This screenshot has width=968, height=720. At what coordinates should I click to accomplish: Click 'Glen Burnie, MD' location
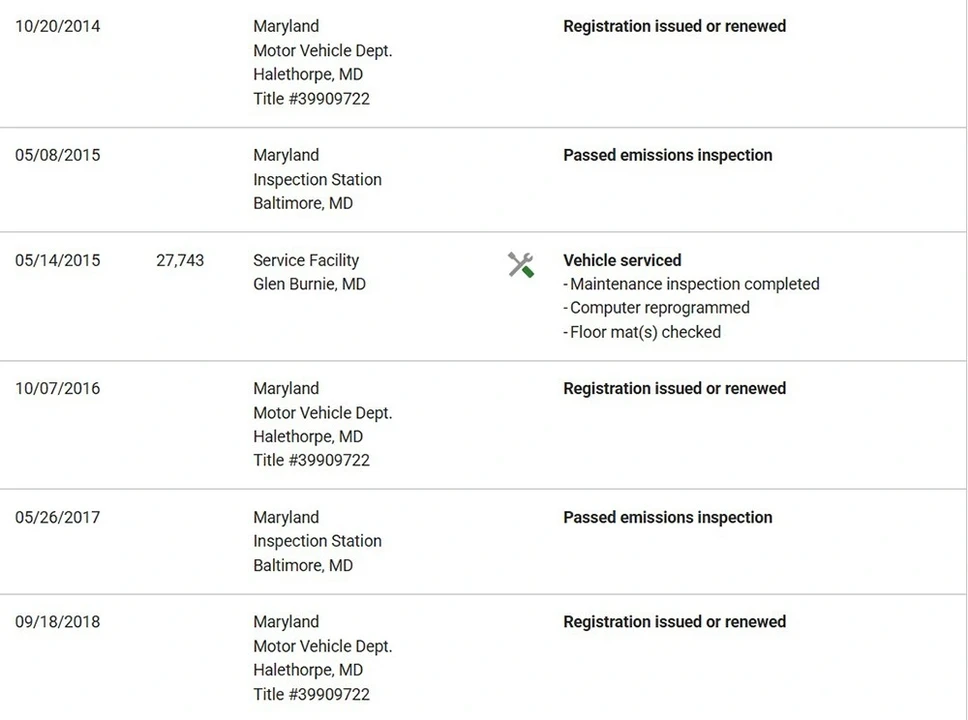tap(309, 285)
